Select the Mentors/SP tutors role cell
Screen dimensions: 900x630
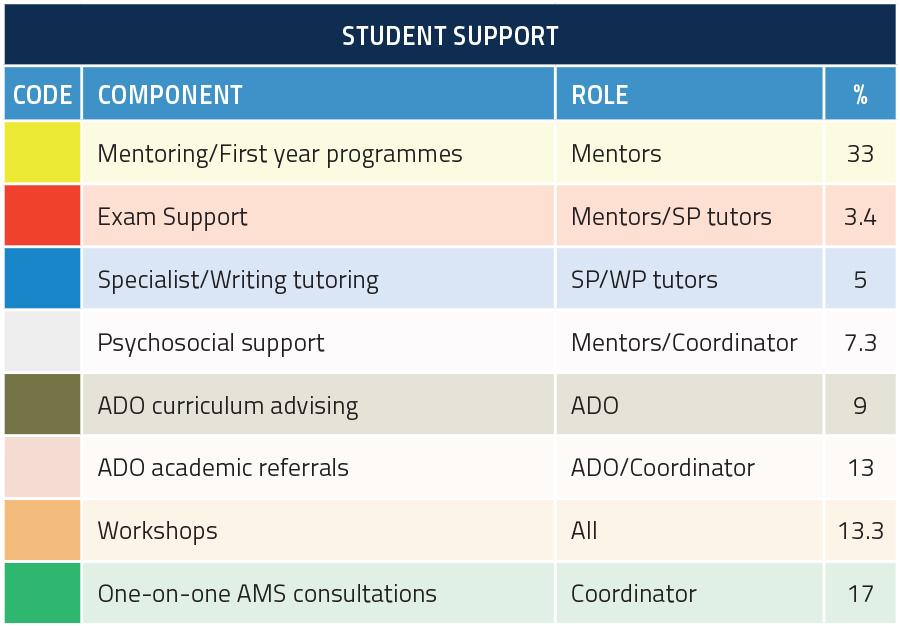[x=689, y=215]
